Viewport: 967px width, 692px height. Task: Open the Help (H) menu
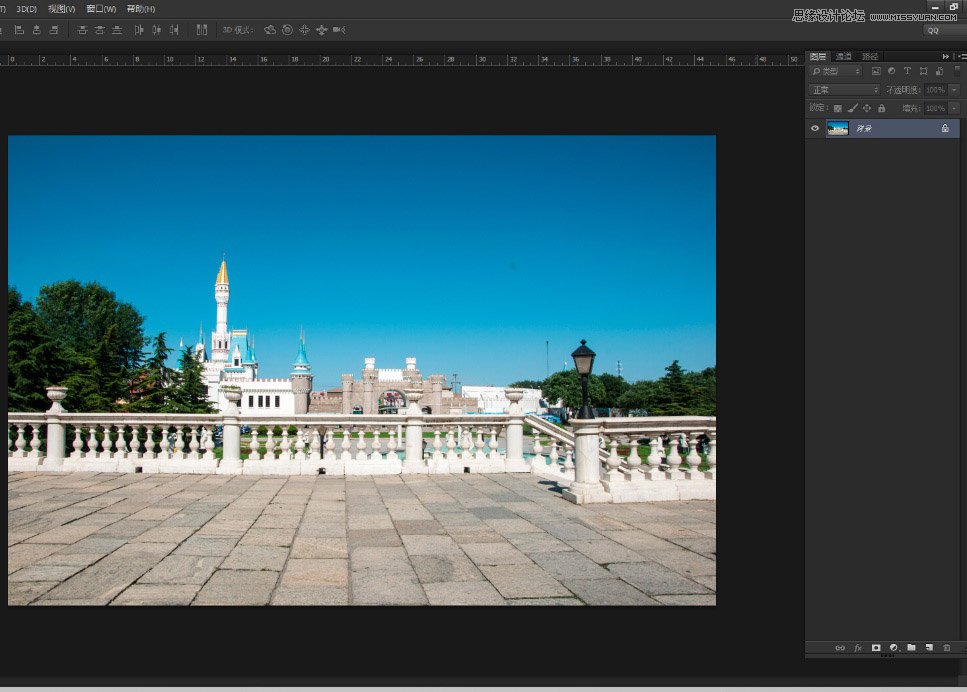[x=141, y=9]
